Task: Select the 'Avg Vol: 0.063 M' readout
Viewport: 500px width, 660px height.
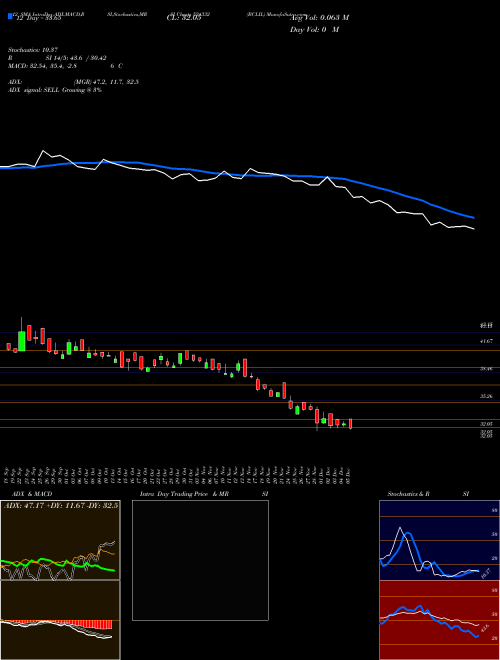Action: (x=320, y=18)
